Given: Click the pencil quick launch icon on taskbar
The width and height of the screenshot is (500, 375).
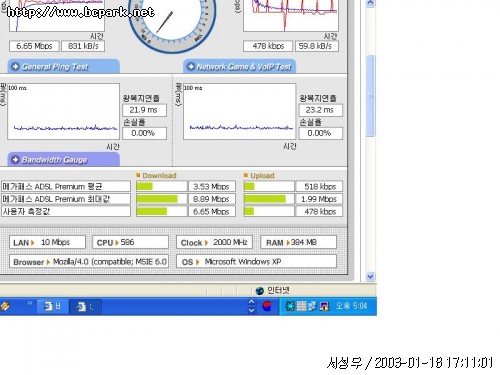Looking at the screenshot, I should pyautogui.click(x=5, y=306).
